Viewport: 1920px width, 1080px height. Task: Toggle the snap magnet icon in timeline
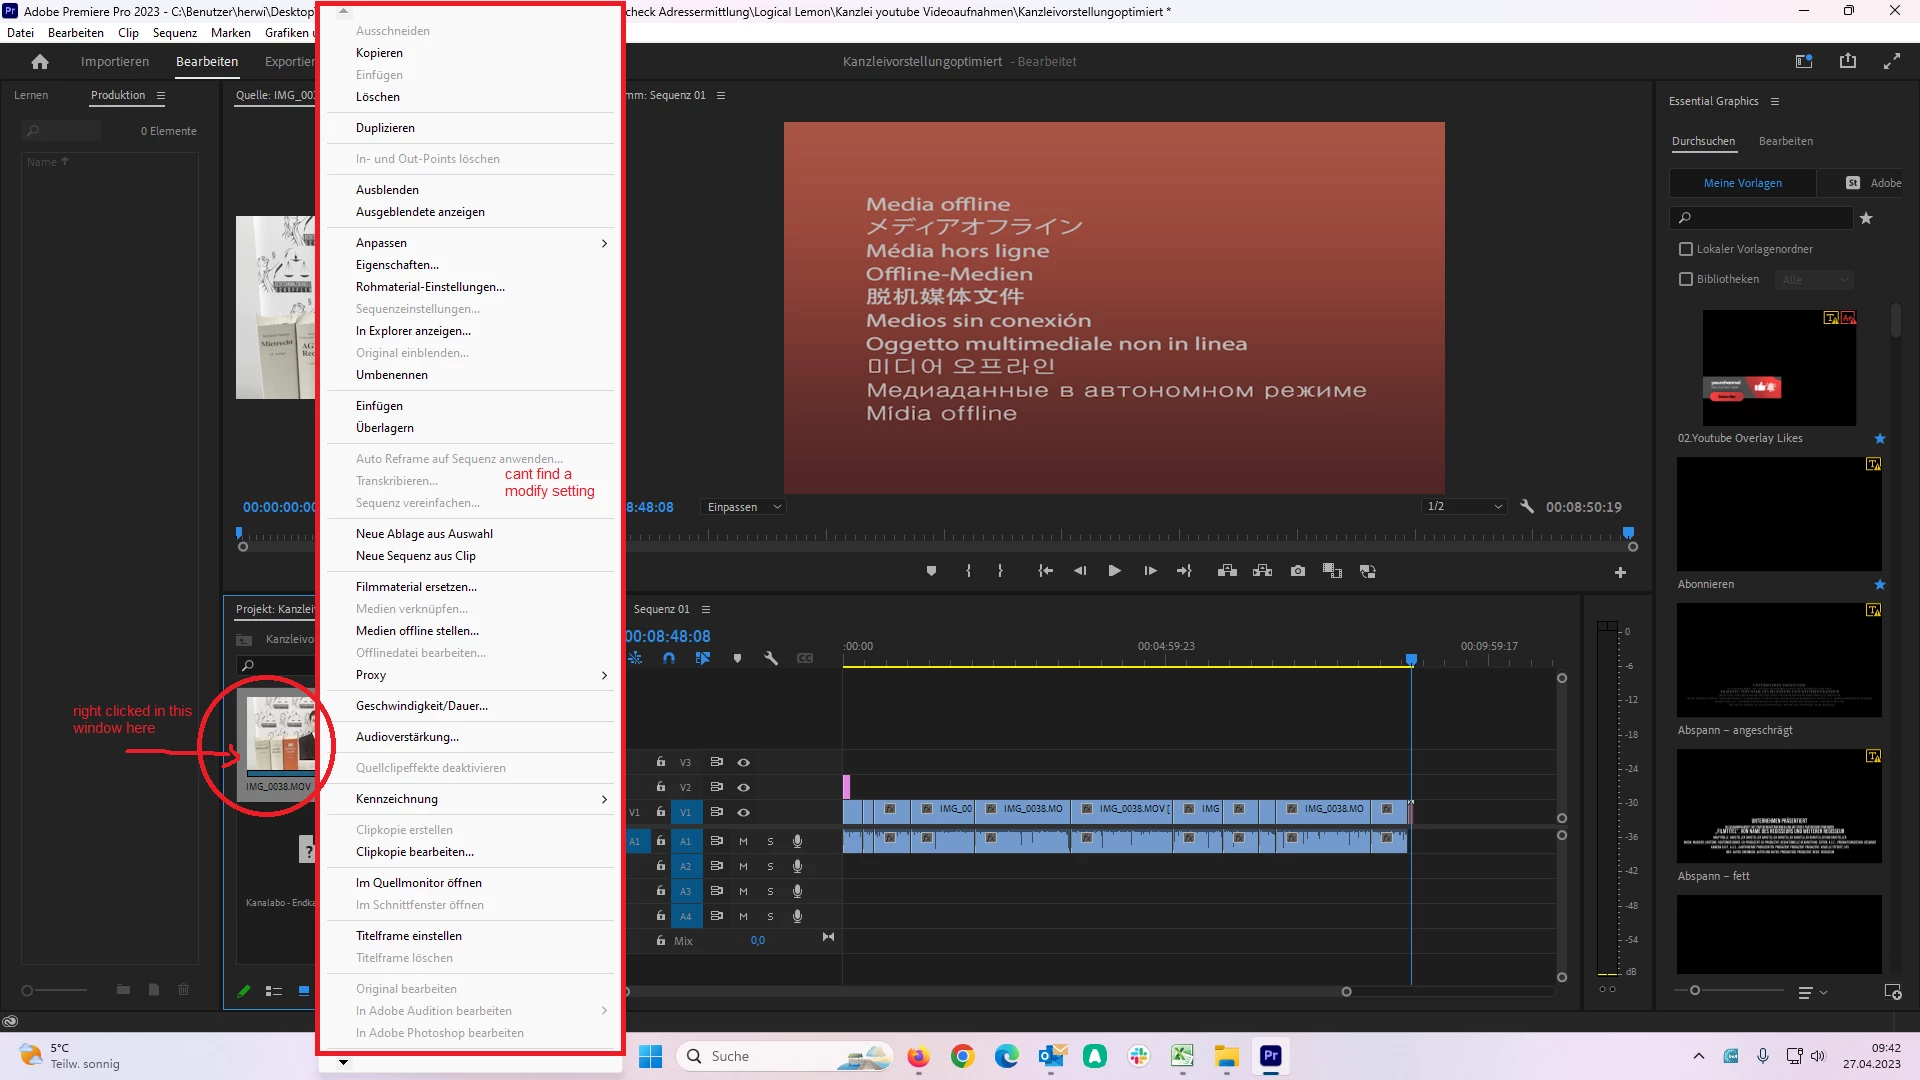click(669, 658)
